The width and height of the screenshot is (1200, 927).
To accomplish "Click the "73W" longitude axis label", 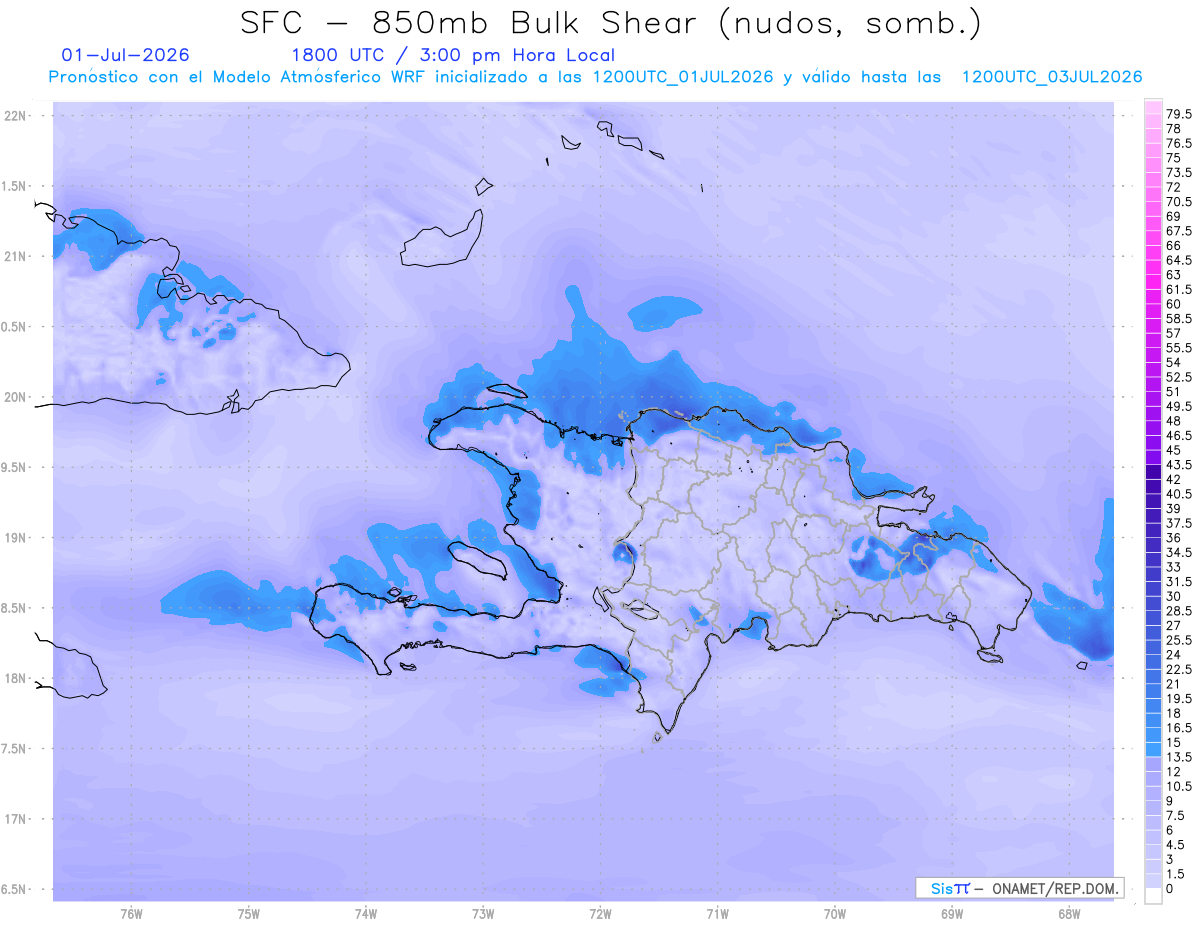I will (x=483, y=914).
